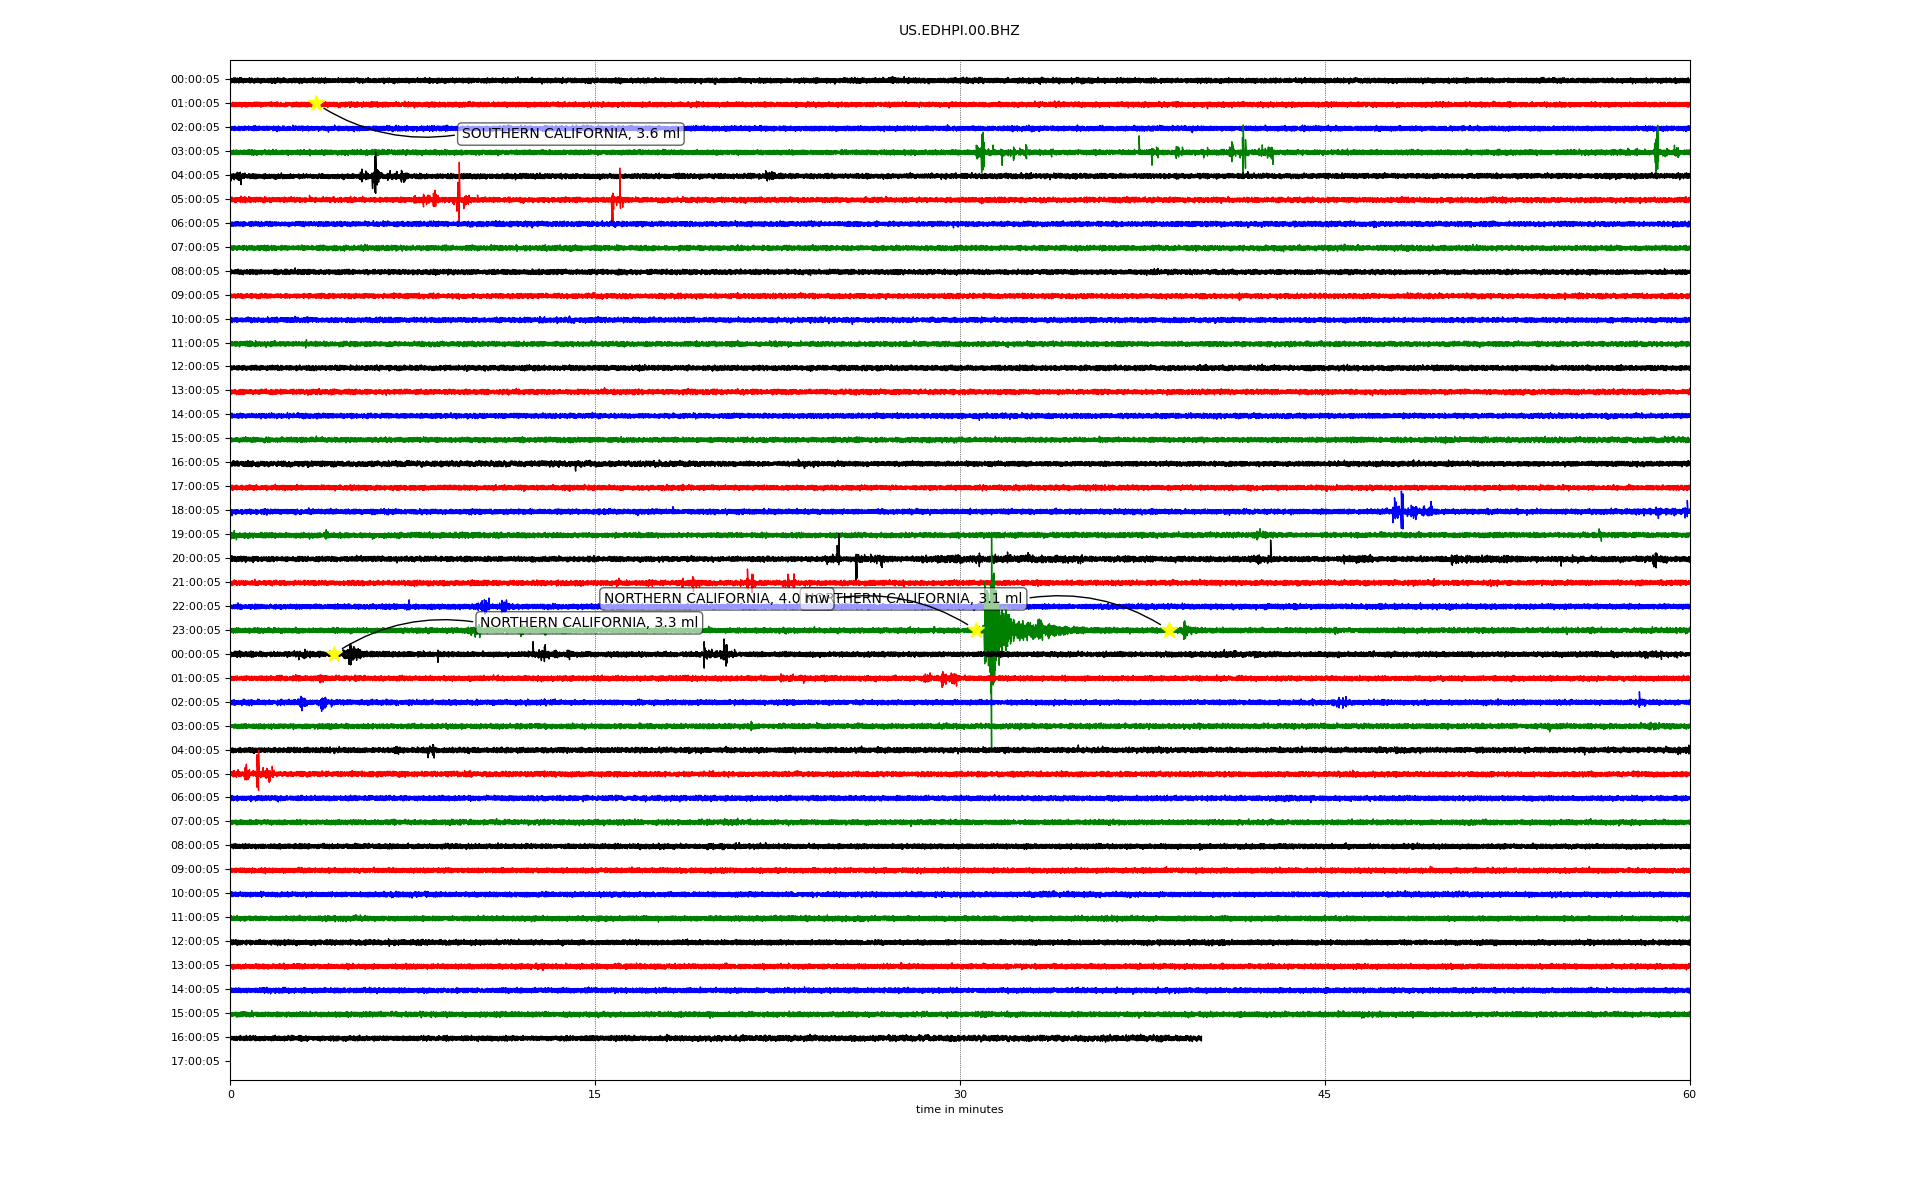The width and height of the screenshot is (1920, 1200).
Task: Click the SOUTHERN CALIFORNIA, 3.6 ml label box
Action: (x=570, y=134)
